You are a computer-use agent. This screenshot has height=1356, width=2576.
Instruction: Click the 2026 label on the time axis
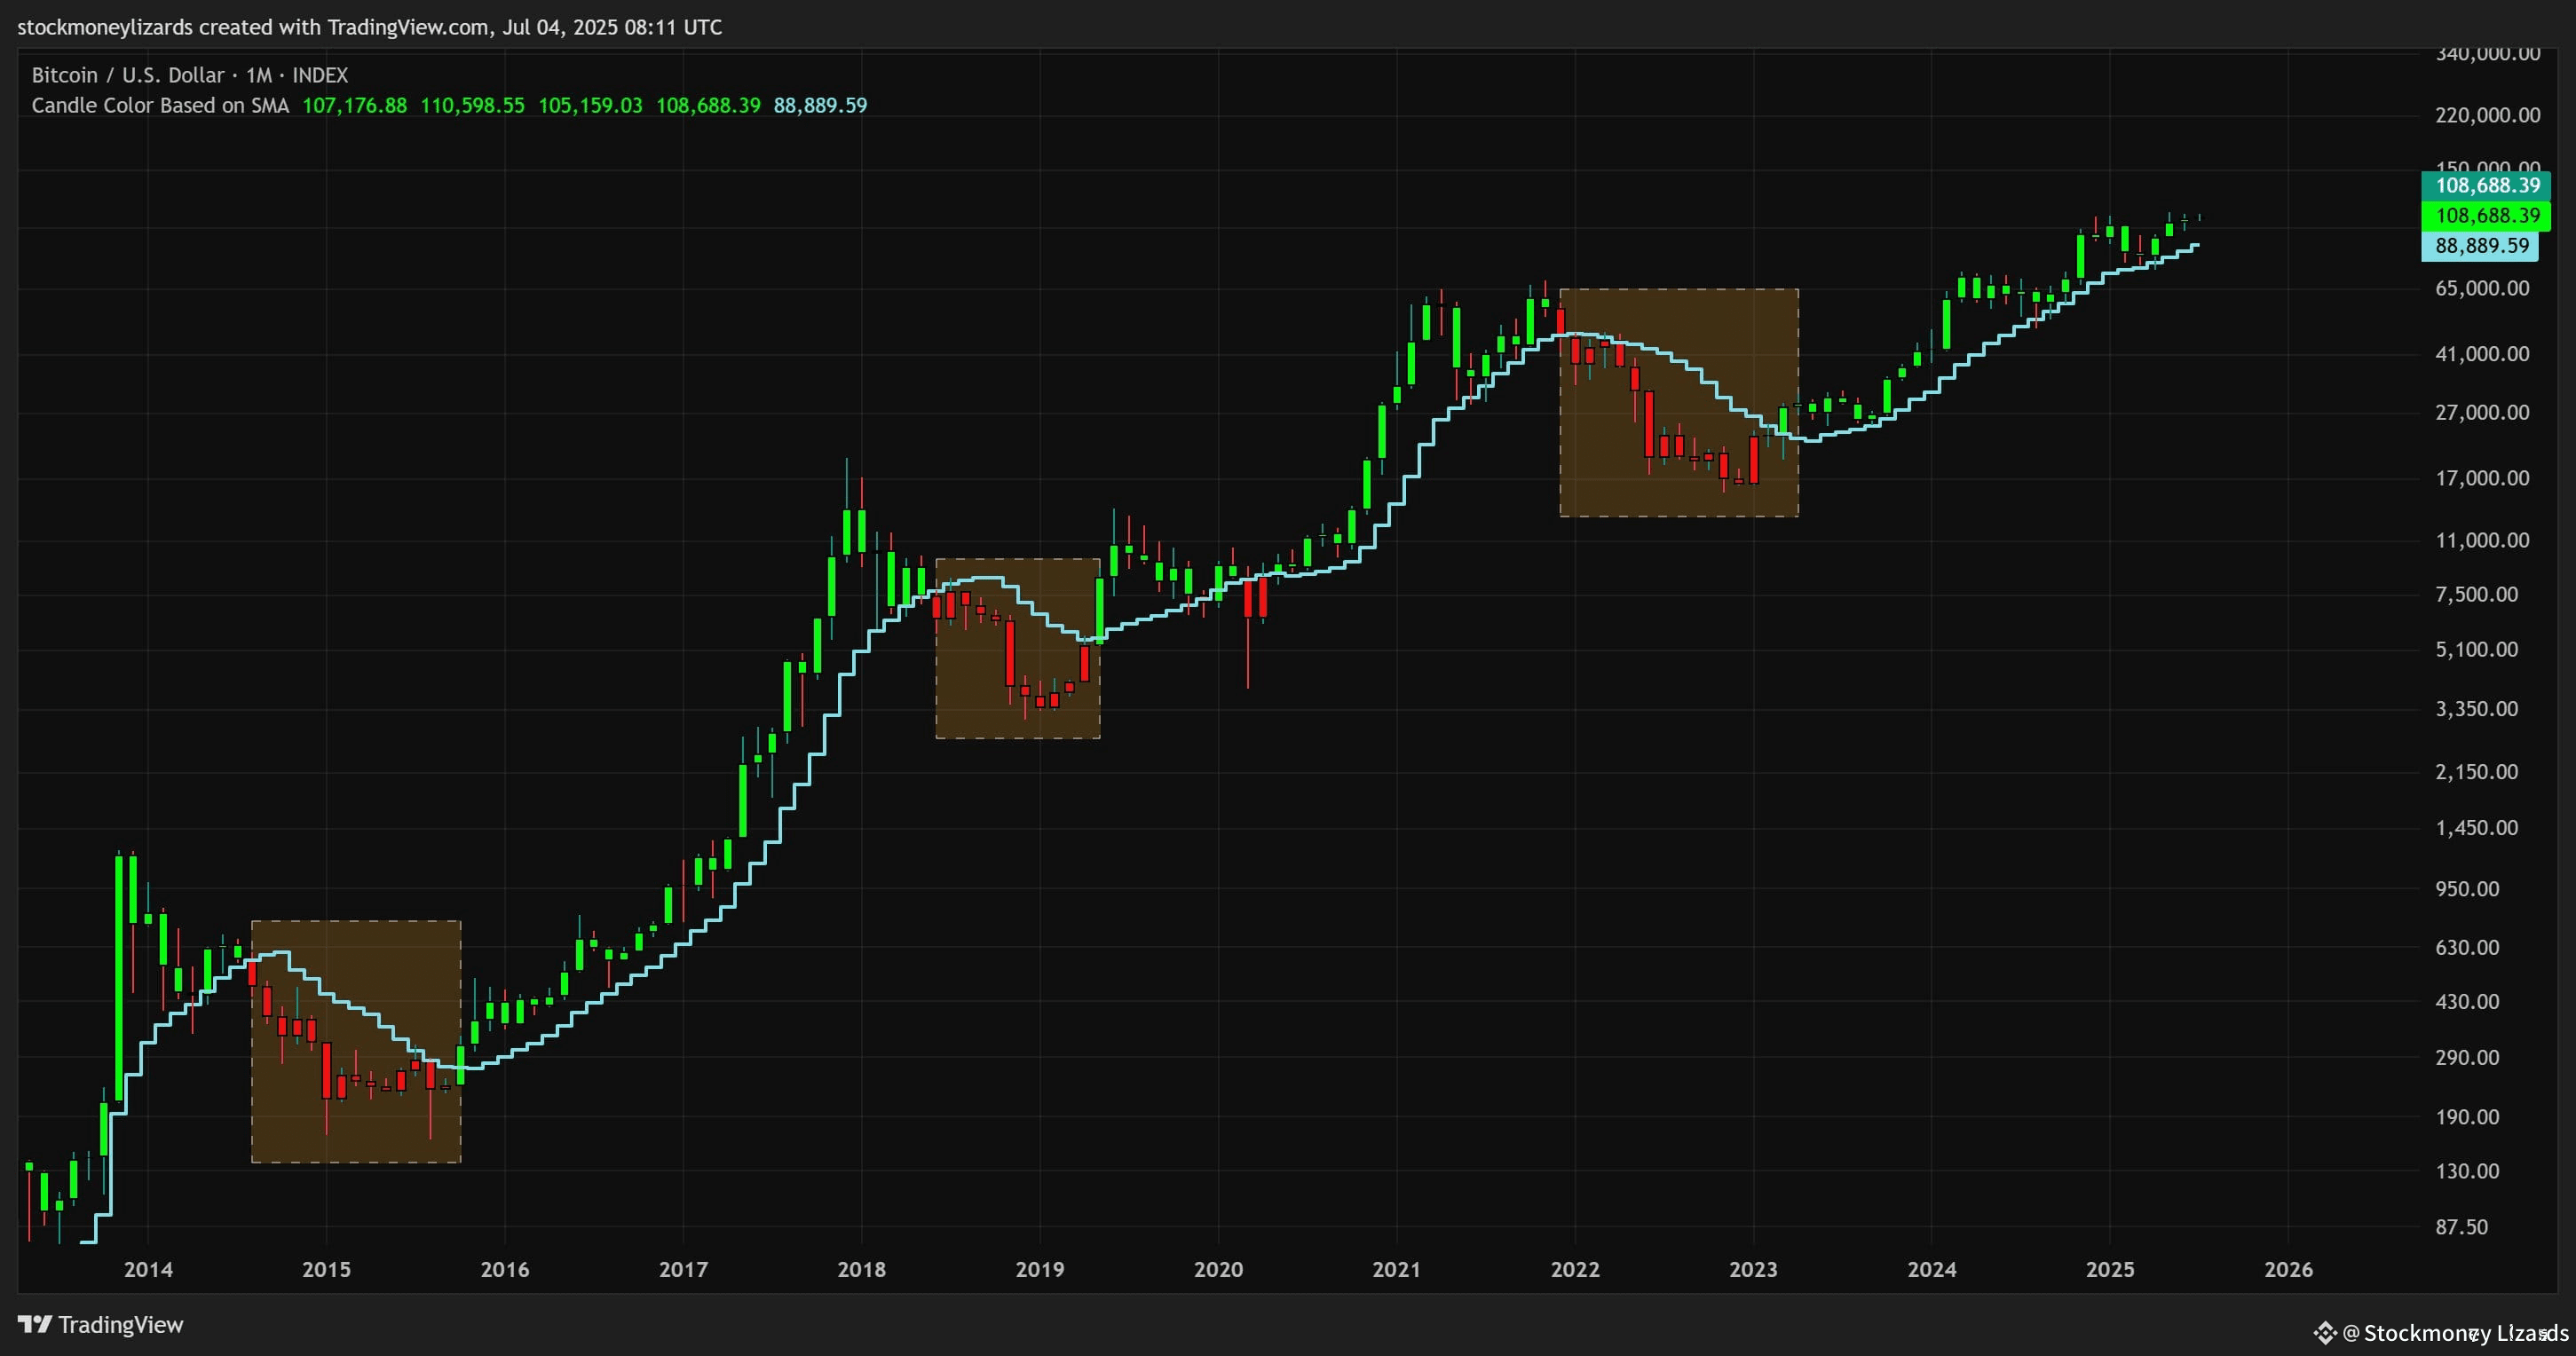(2288, 1270)
